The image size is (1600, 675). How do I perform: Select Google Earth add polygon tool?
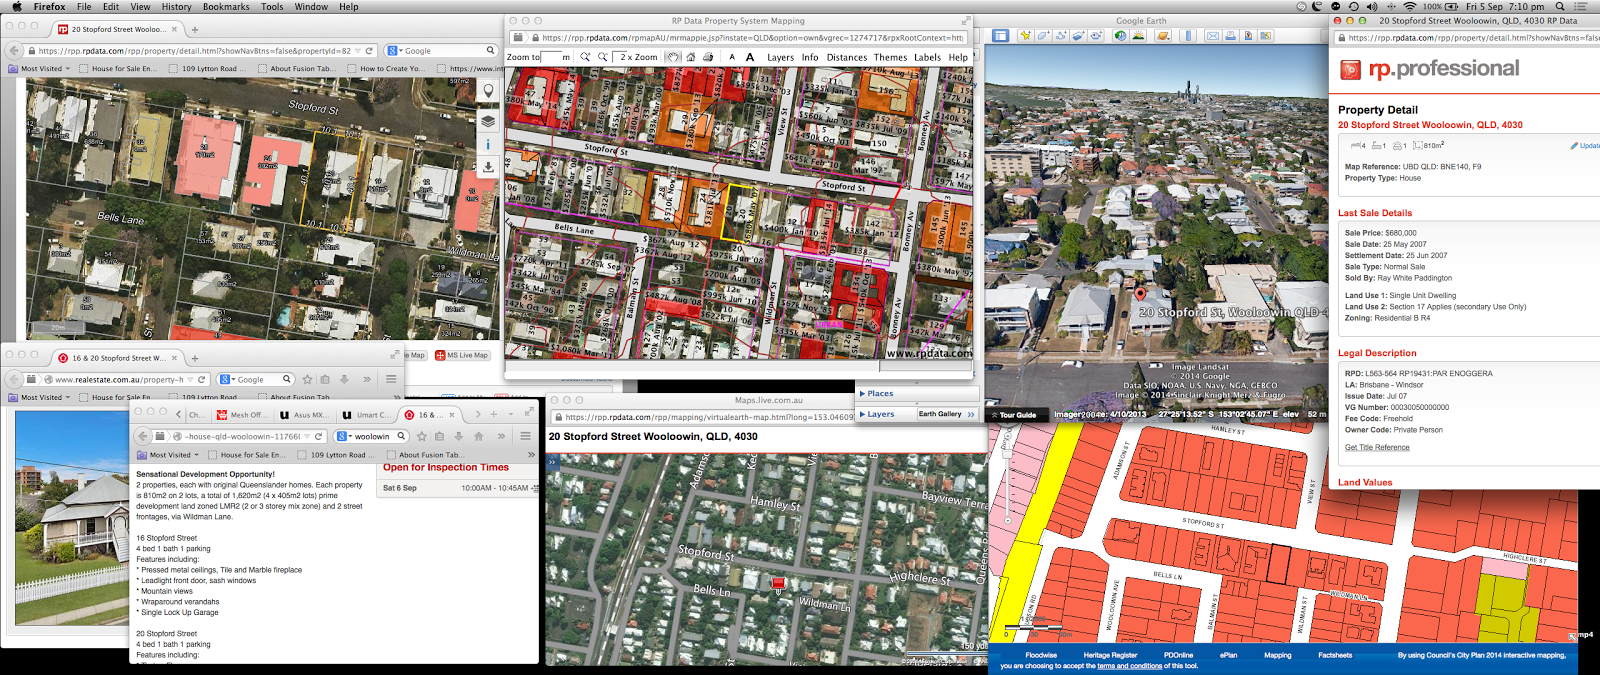coord(1043,35)
